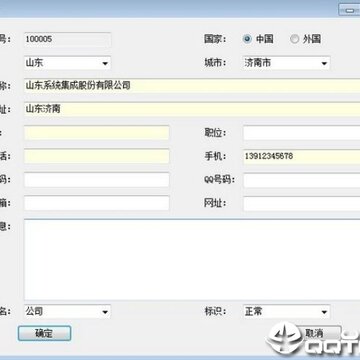Image resolution: width=360 pixels, height=360 pixels.
Task: Select the 外国 radio button
Action: tap(294, 39)
